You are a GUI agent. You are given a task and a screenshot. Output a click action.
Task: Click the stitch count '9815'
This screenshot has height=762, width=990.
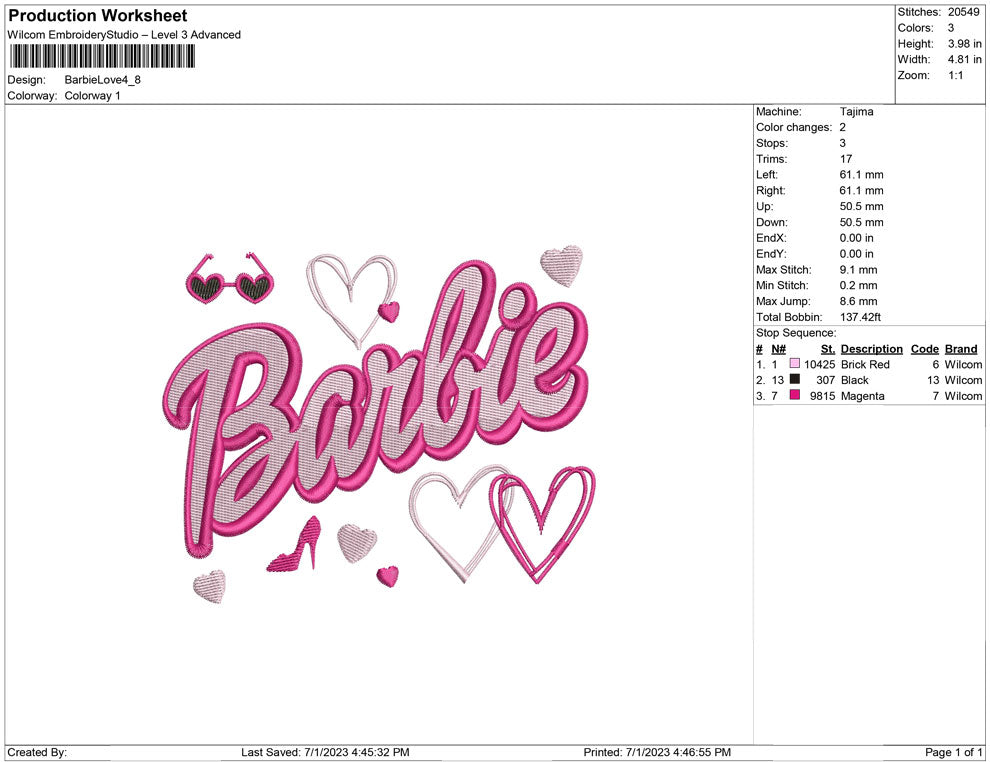click(x=823, y=396)
